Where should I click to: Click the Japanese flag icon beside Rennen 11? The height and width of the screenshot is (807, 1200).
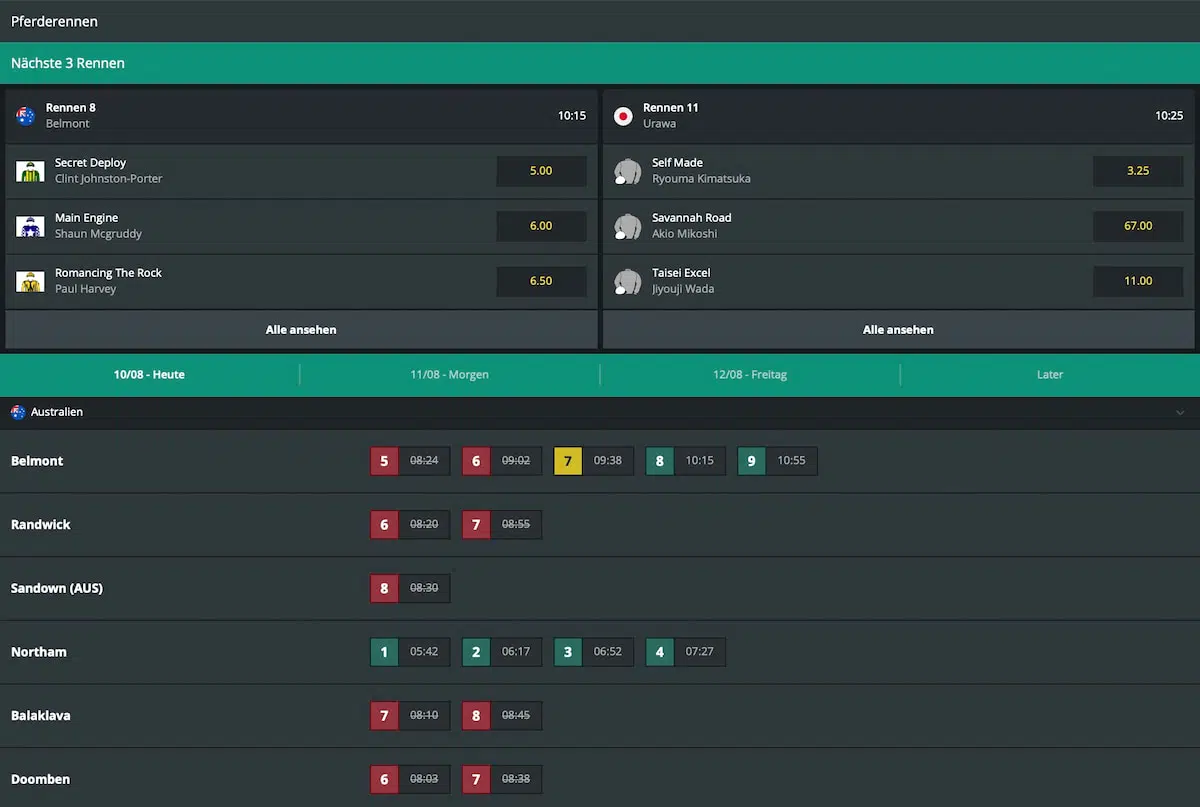[623, 116]
